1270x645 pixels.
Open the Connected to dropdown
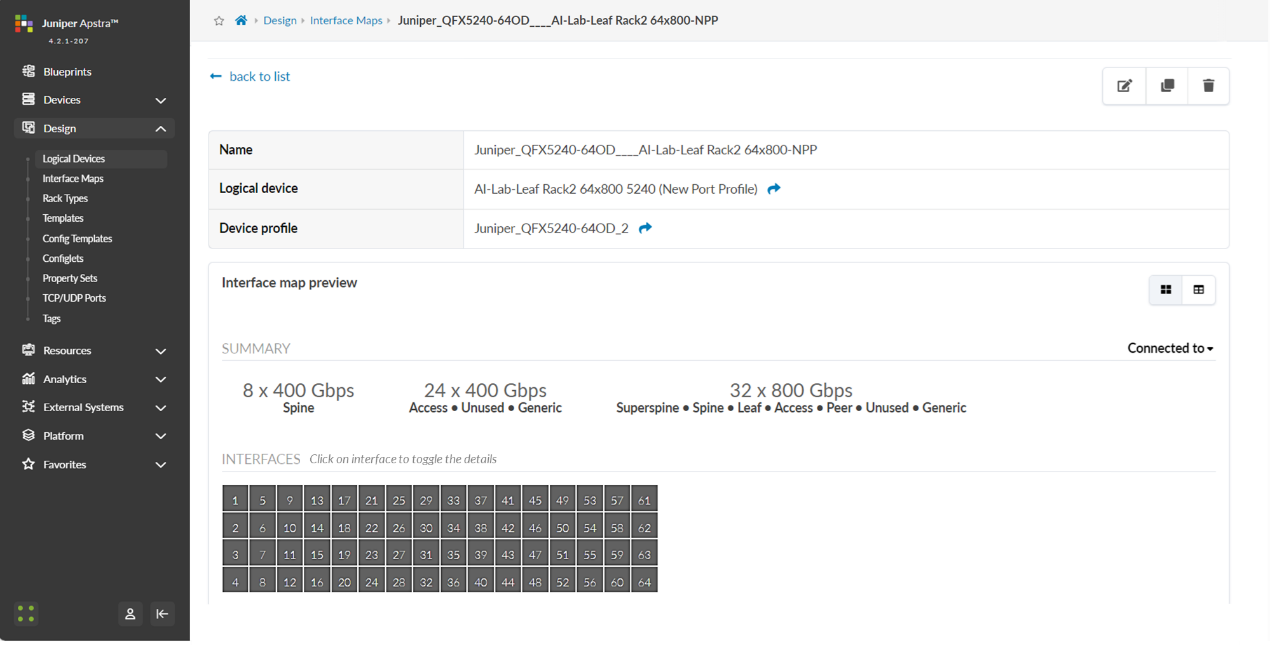coord(1170,348)
